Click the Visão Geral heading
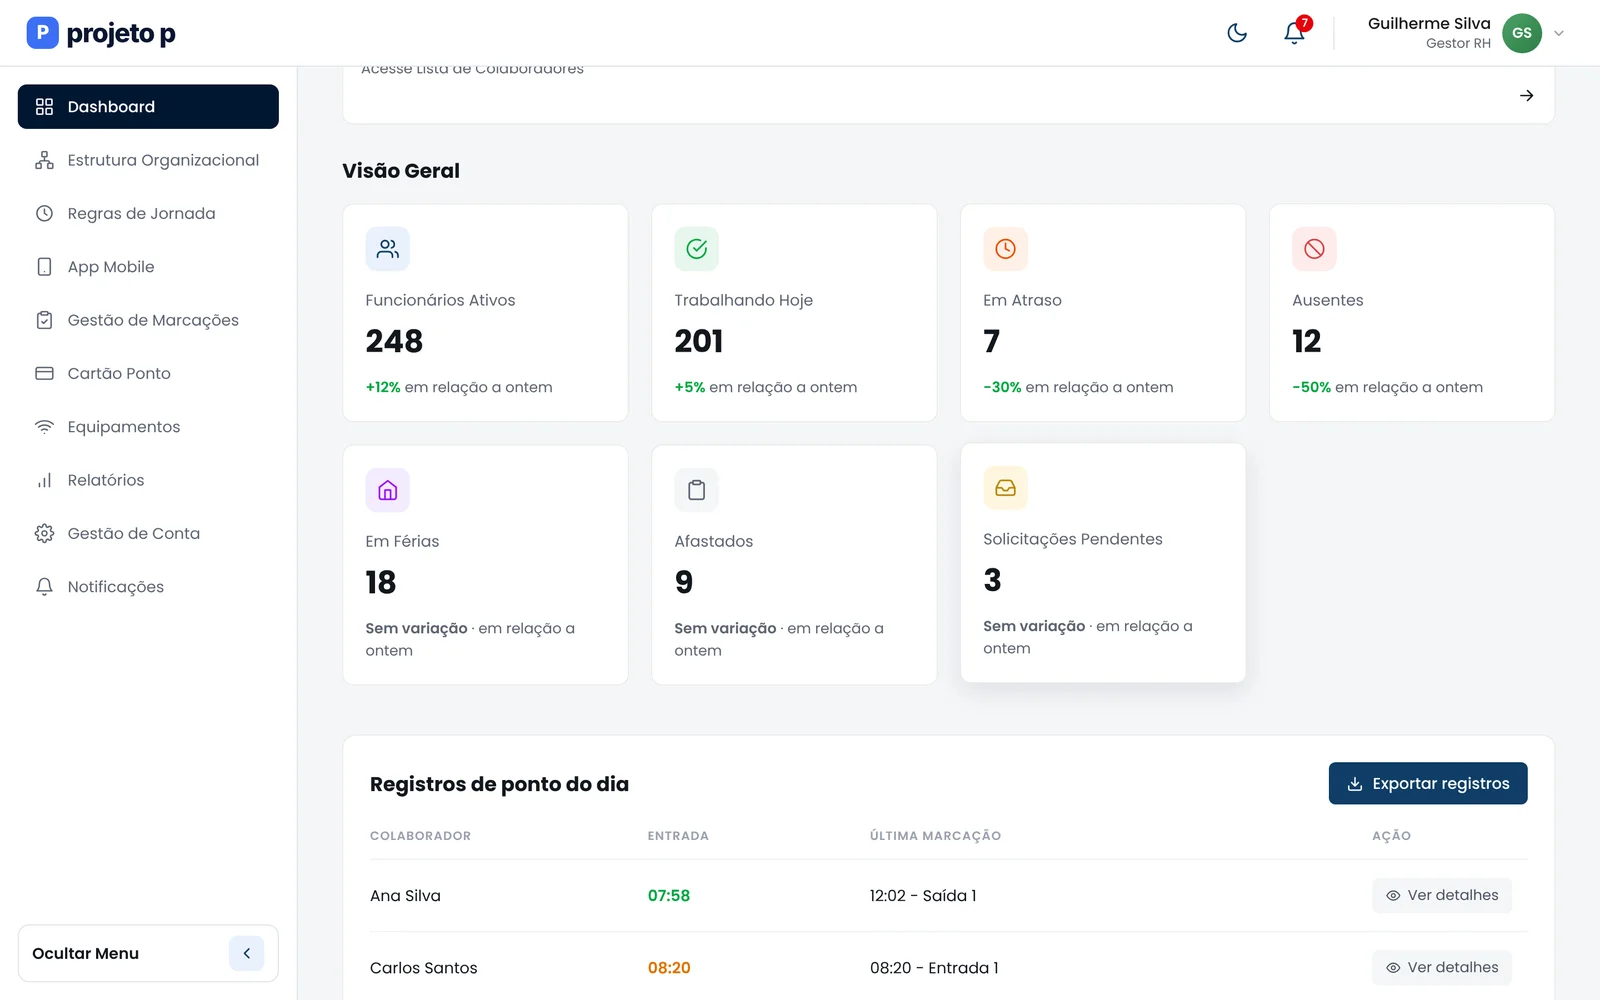1600x1000 pixels. (401, 171)
